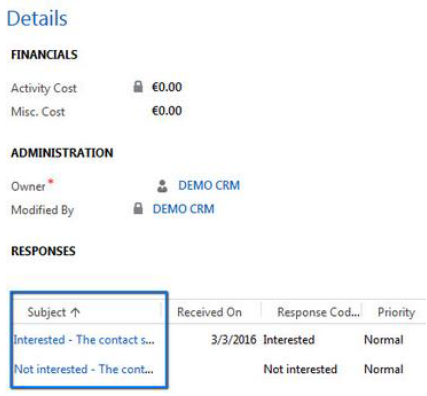Click the 3/3/2016 received date cell
The image size is (427, 396).
(x=234, y=340)
